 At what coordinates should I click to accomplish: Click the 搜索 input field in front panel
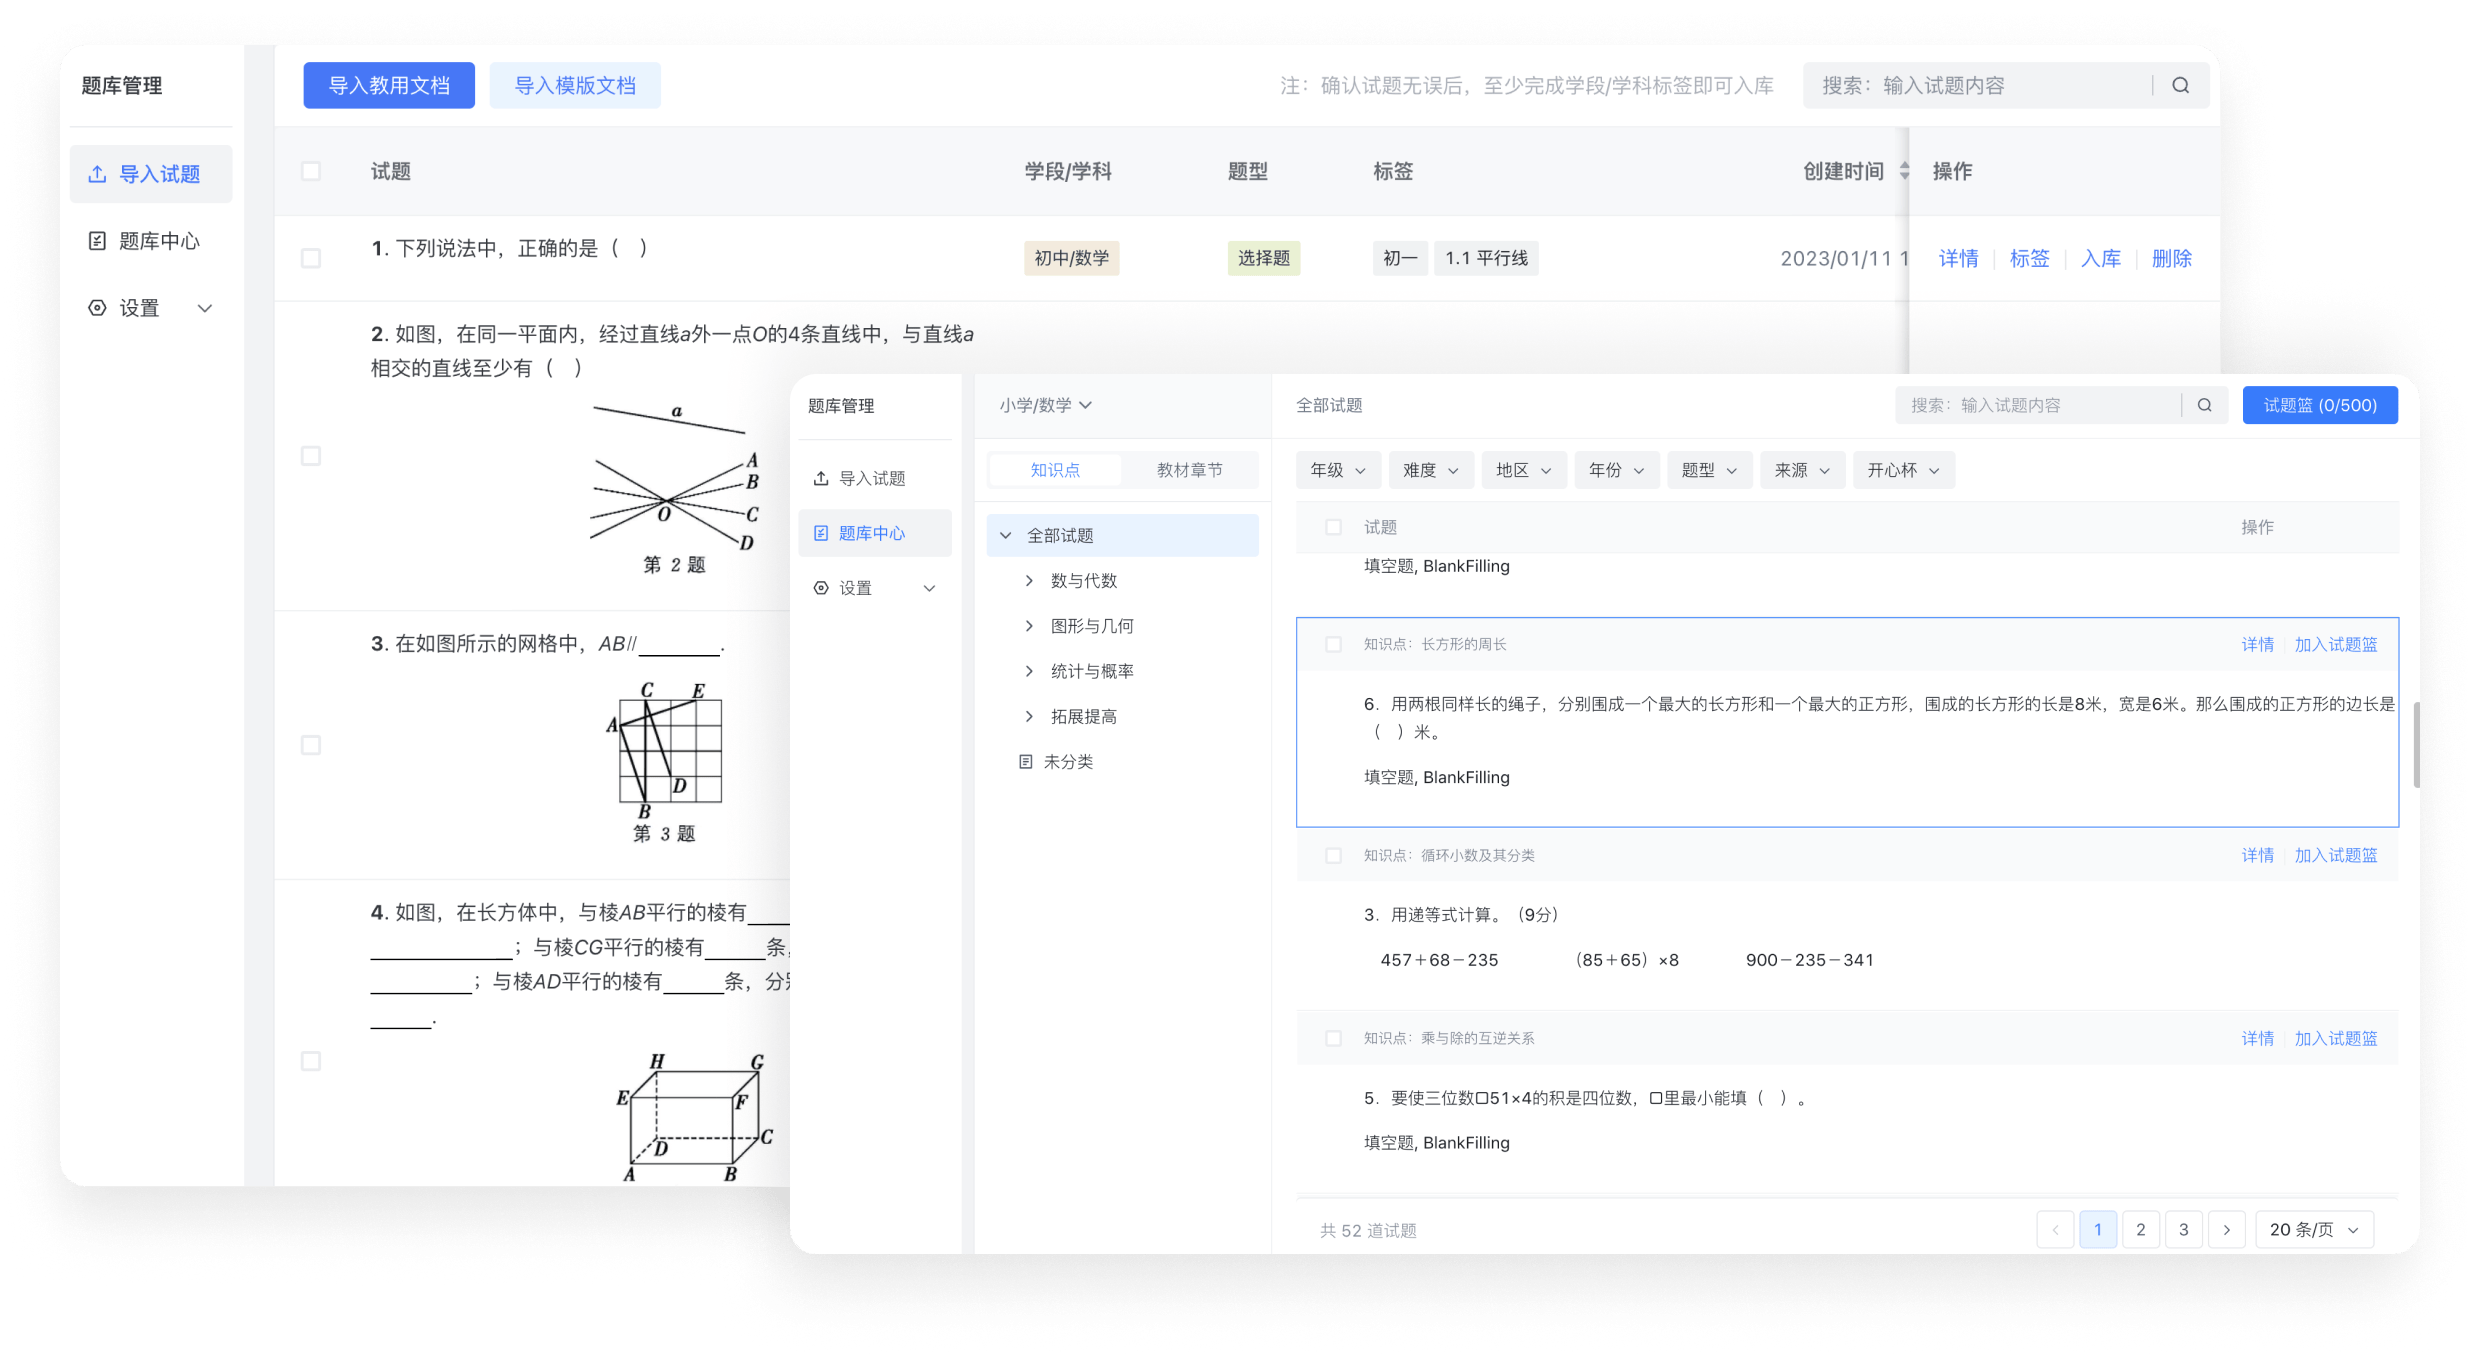tap(2035, 405)
